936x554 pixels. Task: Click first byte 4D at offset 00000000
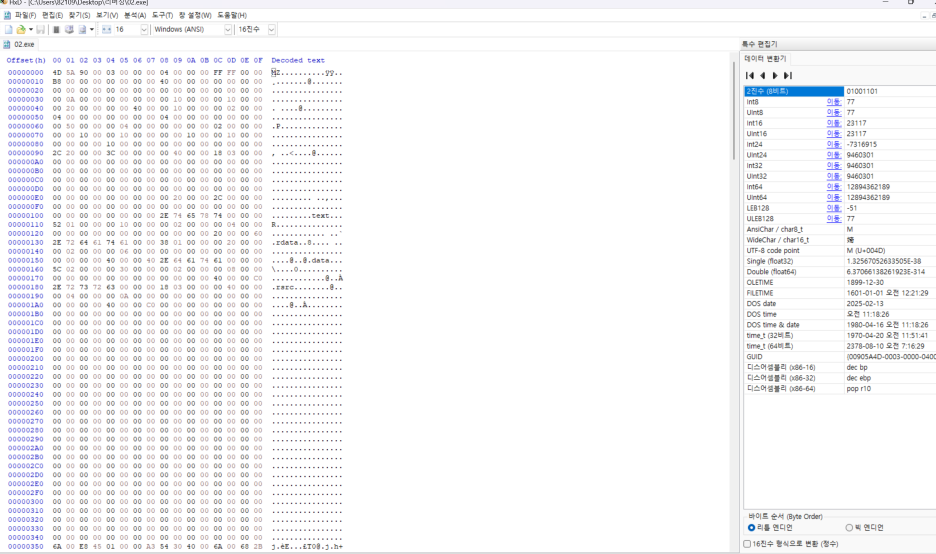[x=57, y=73]
